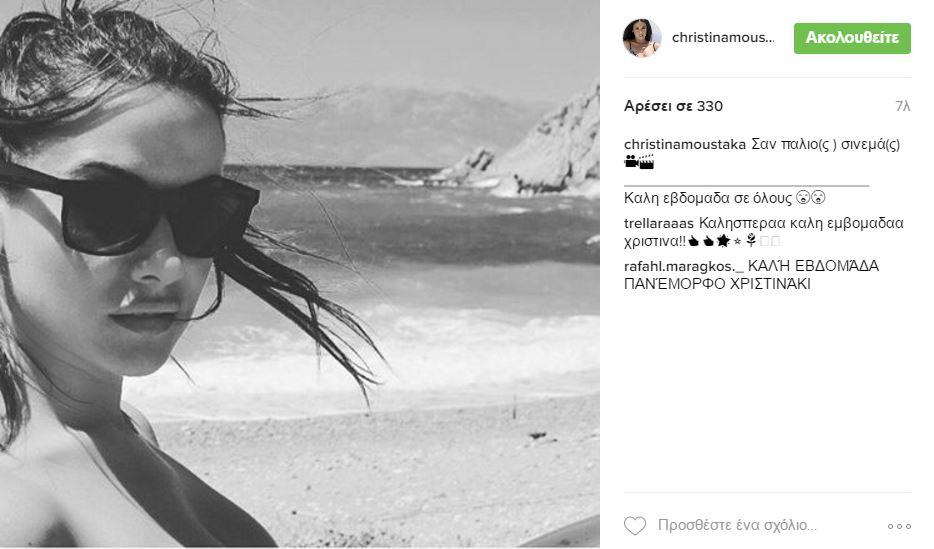Click the rose emoji in trellaraaas comment
This screenshot has width=934, height=549.
[x=751, y=241]
